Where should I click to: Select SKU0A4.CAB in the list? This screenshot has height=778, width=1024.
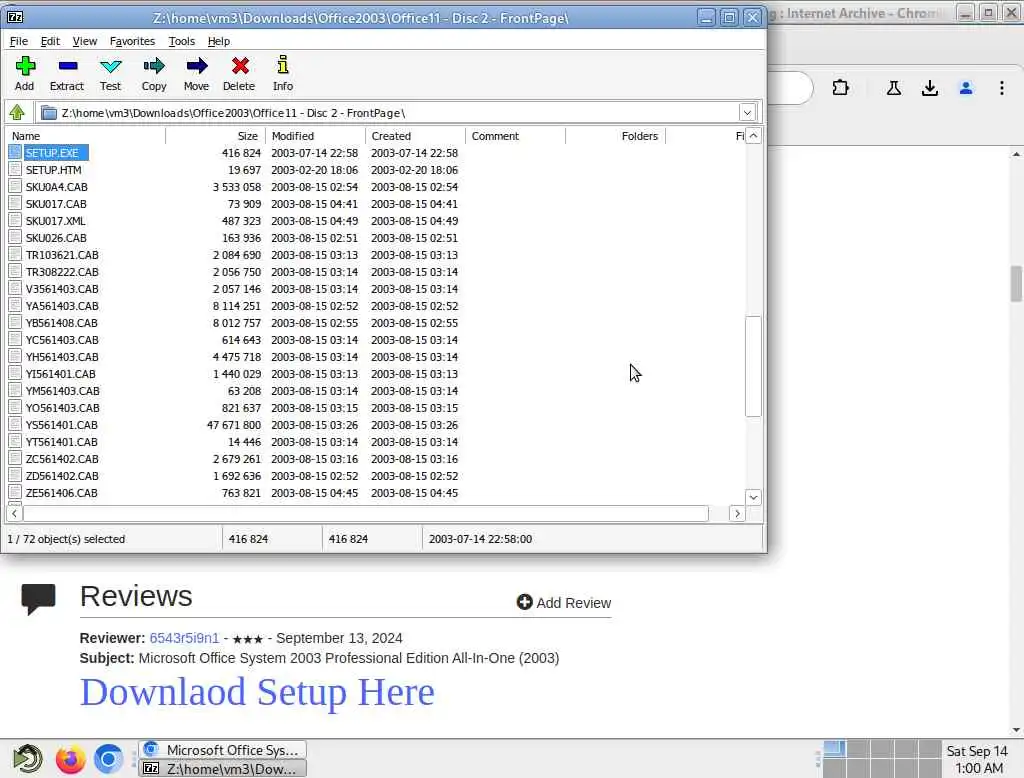[57, 187]
